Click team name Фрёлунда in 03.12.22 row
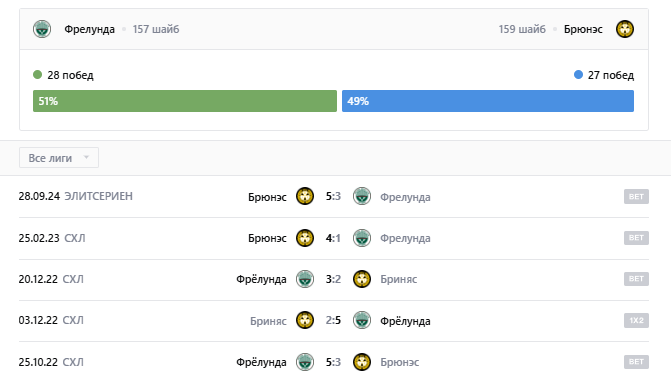The image size is (671, 382). pyautogui.click(x=405, y=321)
